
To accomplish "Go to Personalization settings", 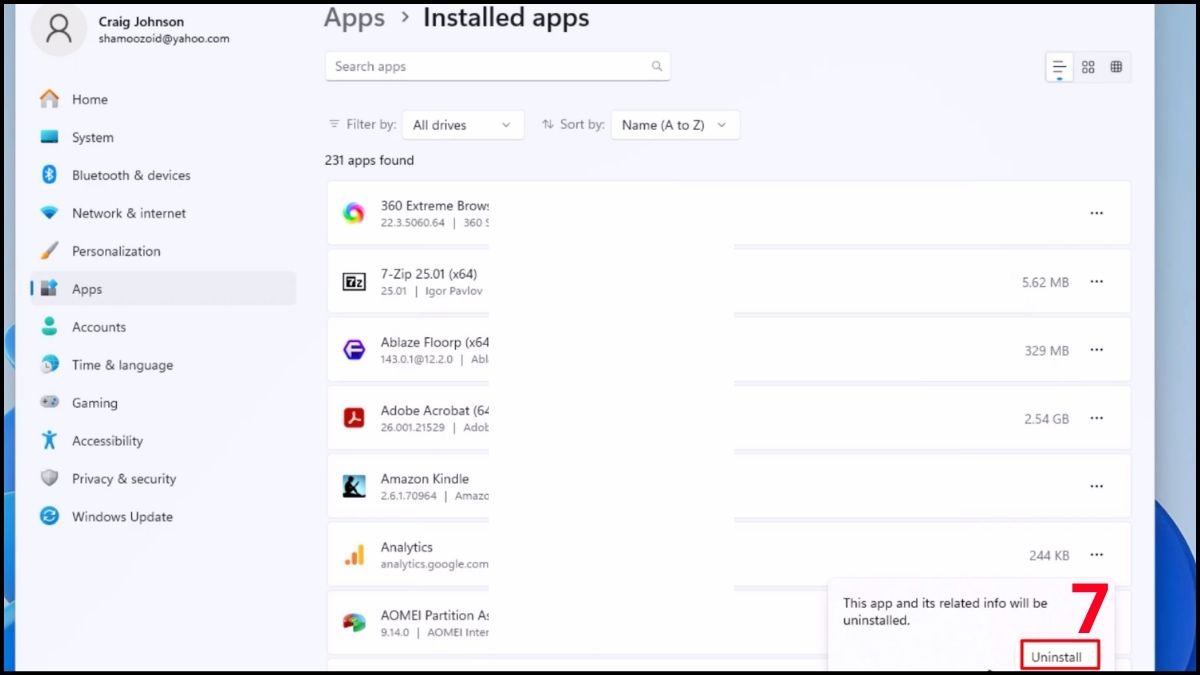I will 163,251.
